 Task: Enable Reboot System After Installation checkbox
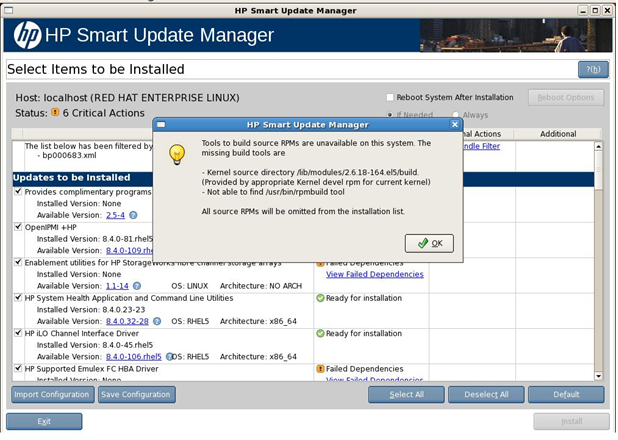pos(390,97)
